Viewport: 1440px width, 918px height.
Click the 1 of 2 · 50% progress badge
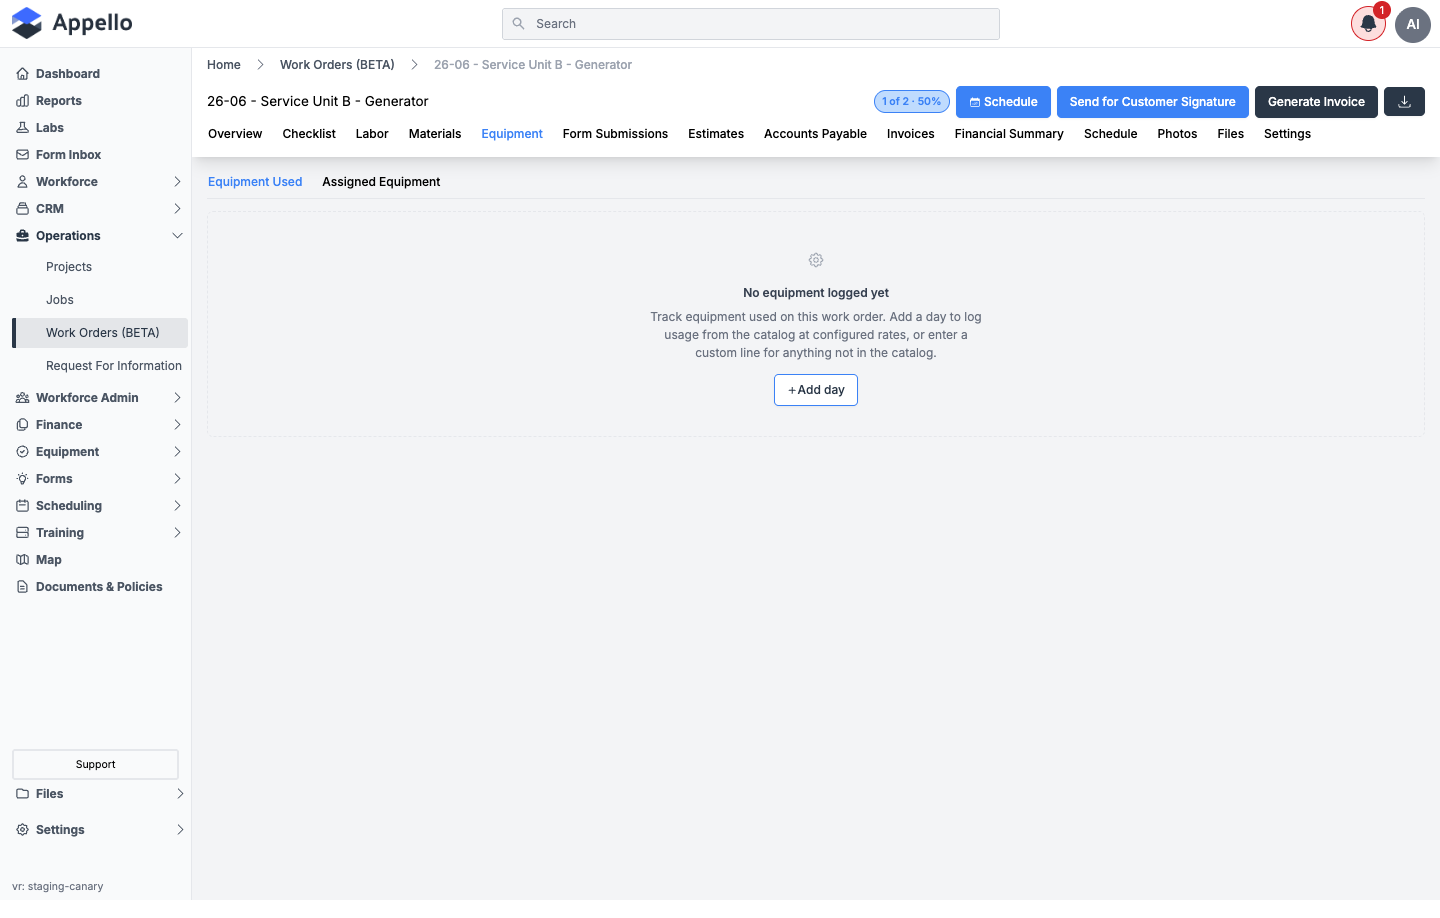(912, 102)
